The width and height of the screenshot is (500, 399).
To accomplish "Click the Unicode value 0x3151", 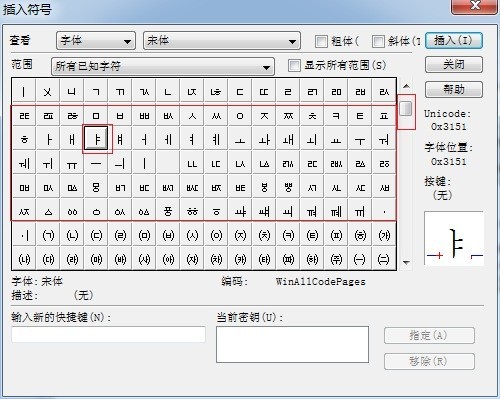I will (449, 127).
